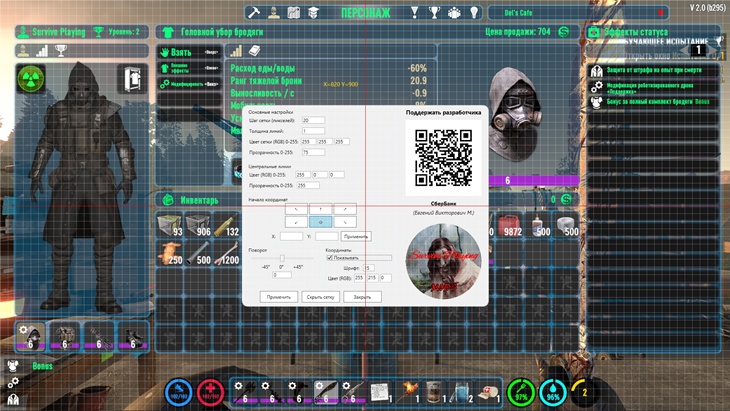Open the challenges trophy icon in top bar
This screenshot has height=411, width=730.
coord(434,13)
